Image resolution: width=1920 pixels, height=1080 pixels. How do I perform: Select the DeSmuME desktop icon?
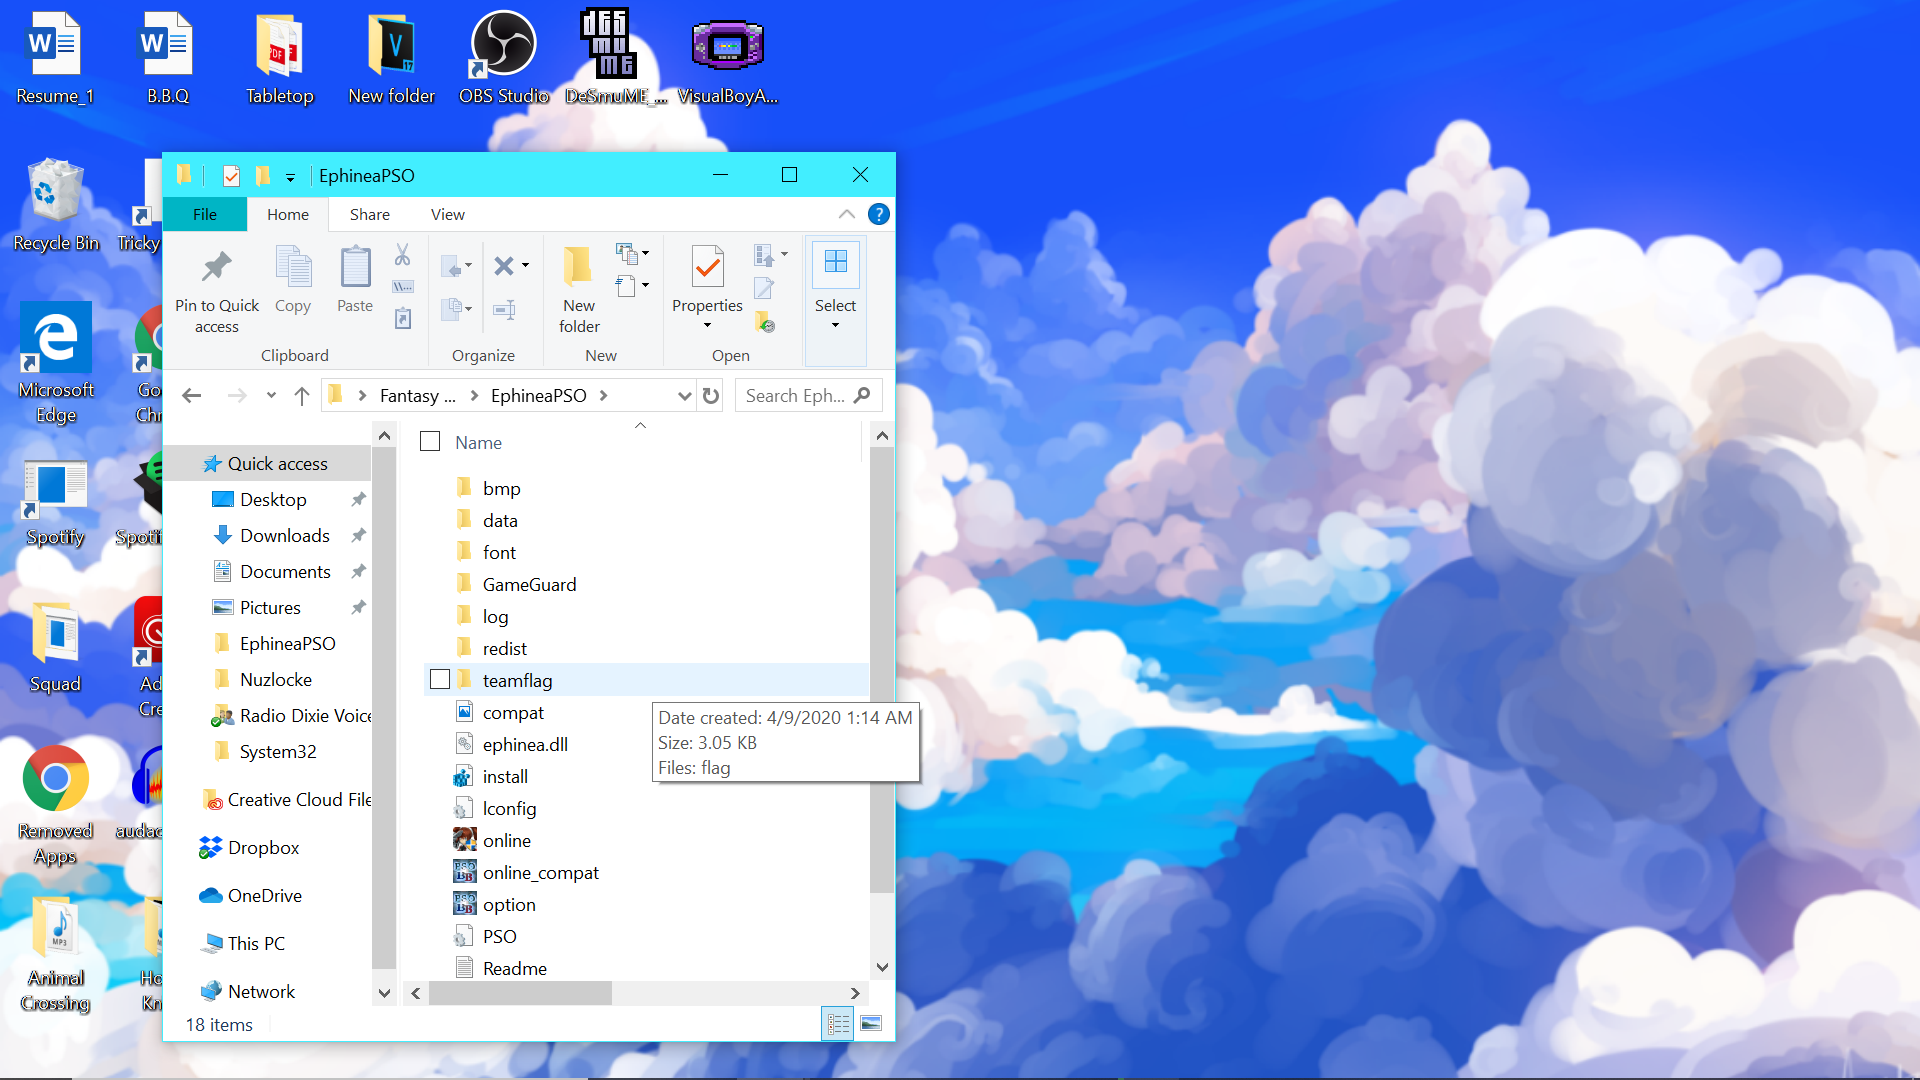click(614, 58)
